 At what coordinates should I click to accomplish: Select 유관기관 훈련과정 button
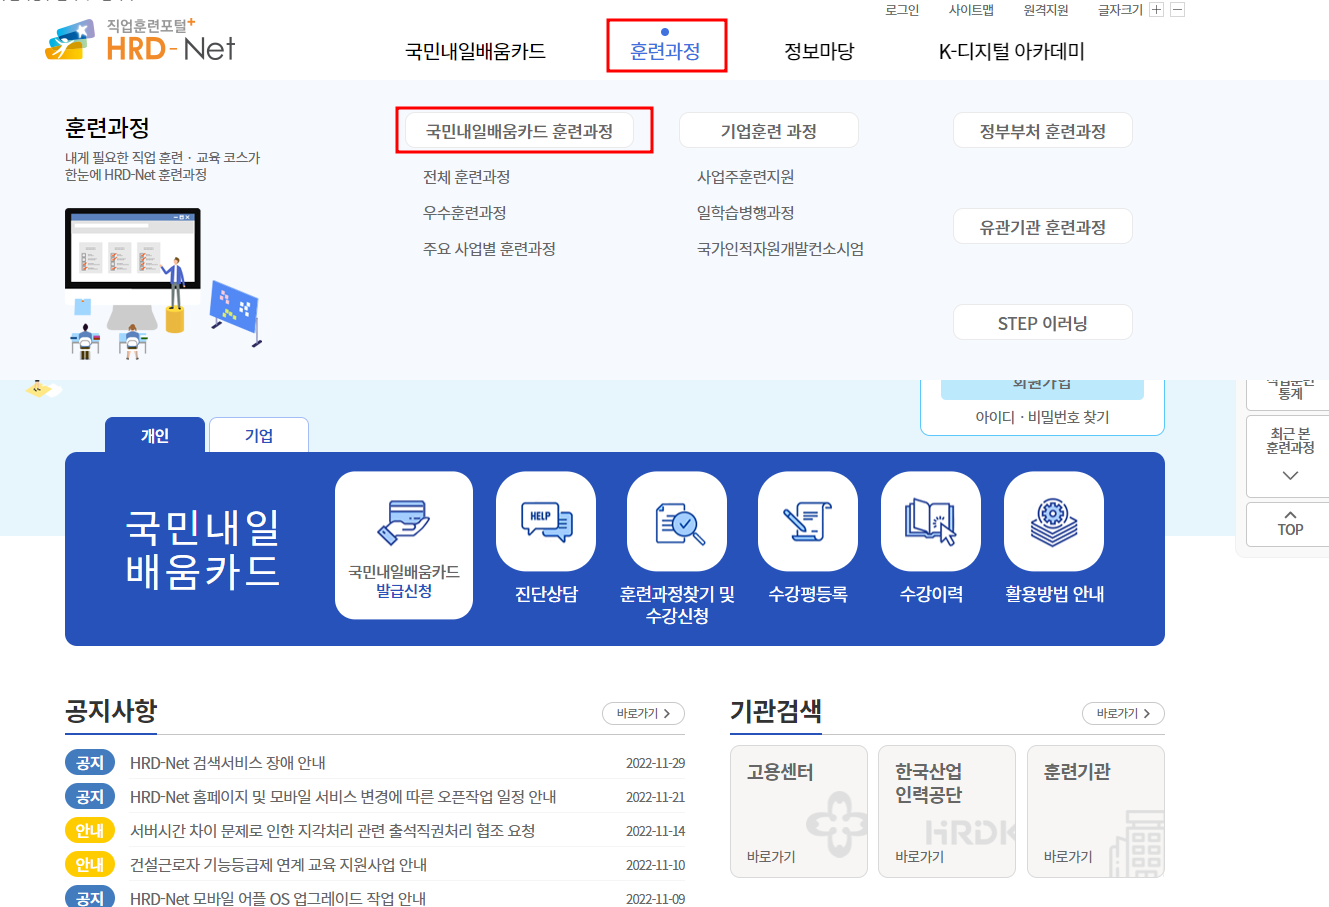click(1043, 227)
